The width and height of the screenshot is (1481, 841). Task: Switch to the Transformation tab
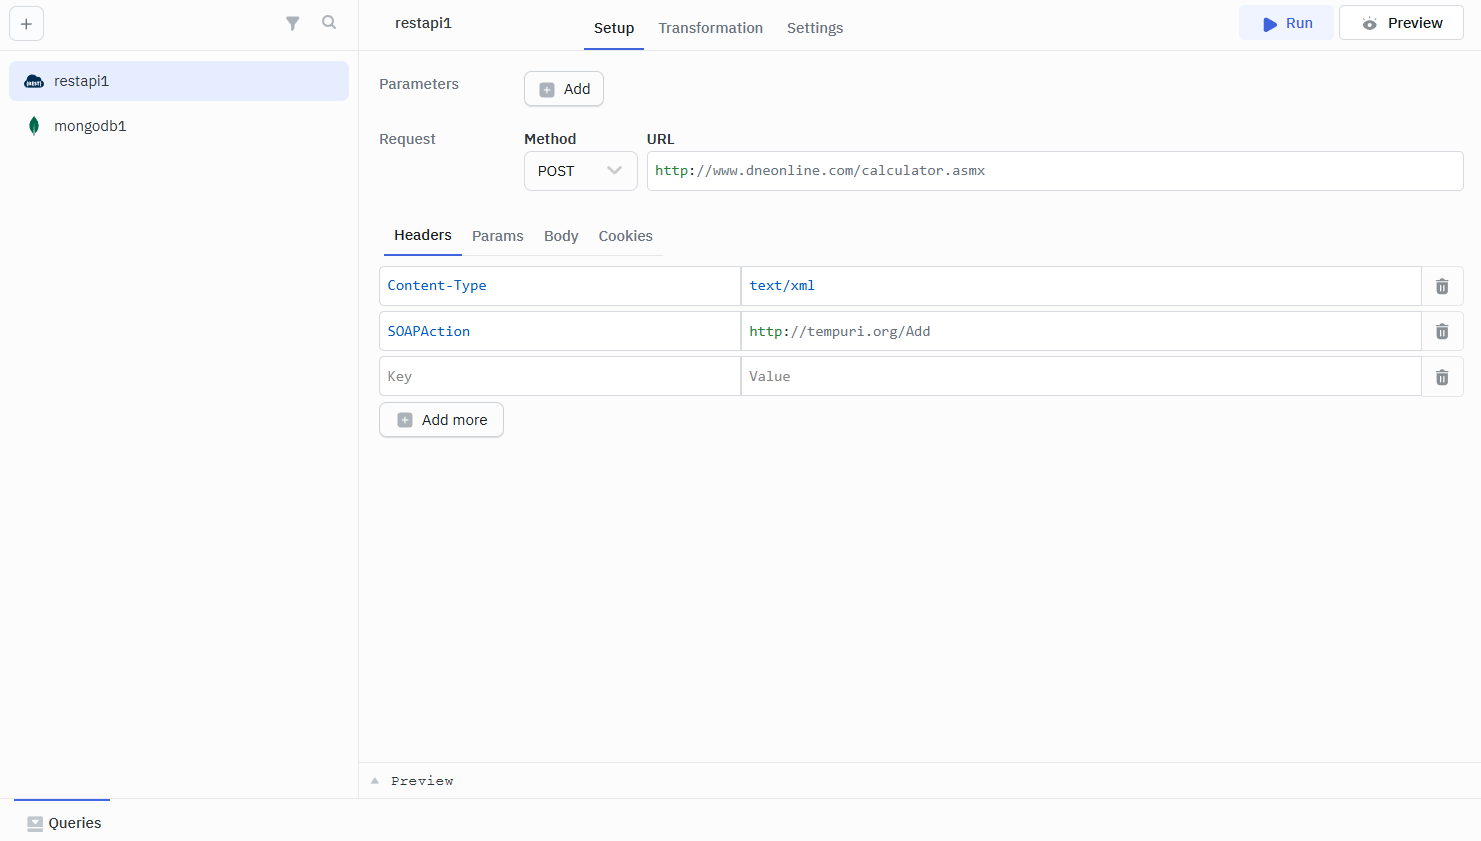[x=710, y=28]
